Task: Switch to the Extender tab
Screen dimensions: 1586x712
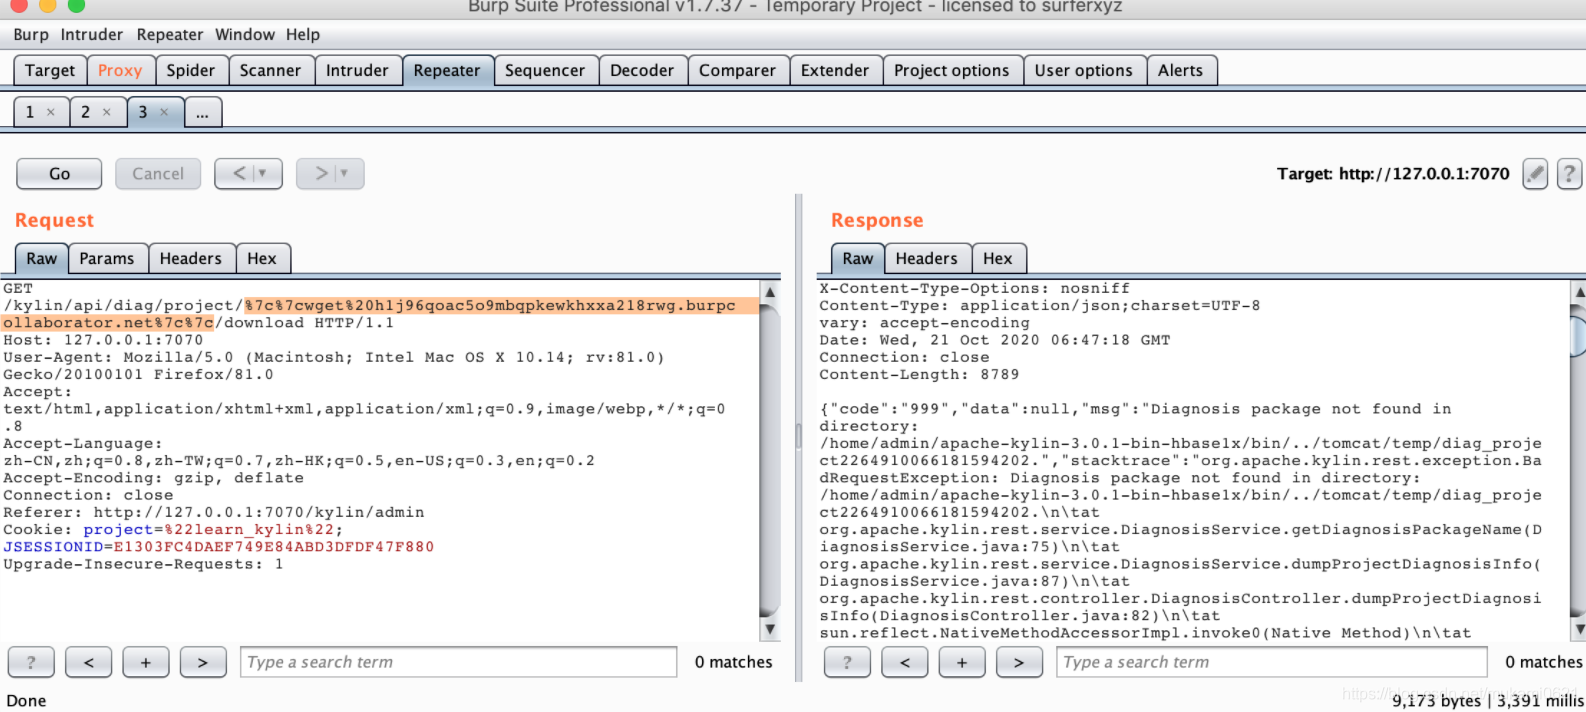Action: point(835,71)
